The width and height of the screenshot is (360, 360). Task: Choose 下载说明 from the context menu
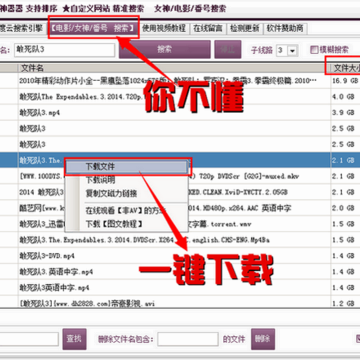(127, 180)
